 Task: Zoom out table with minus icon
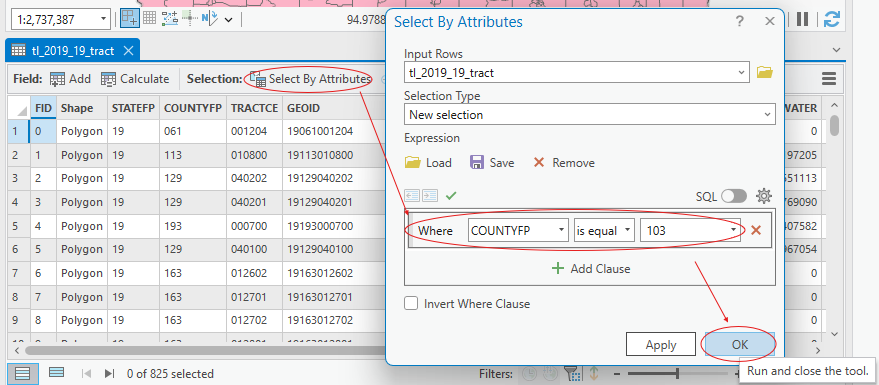click(617, 373)
